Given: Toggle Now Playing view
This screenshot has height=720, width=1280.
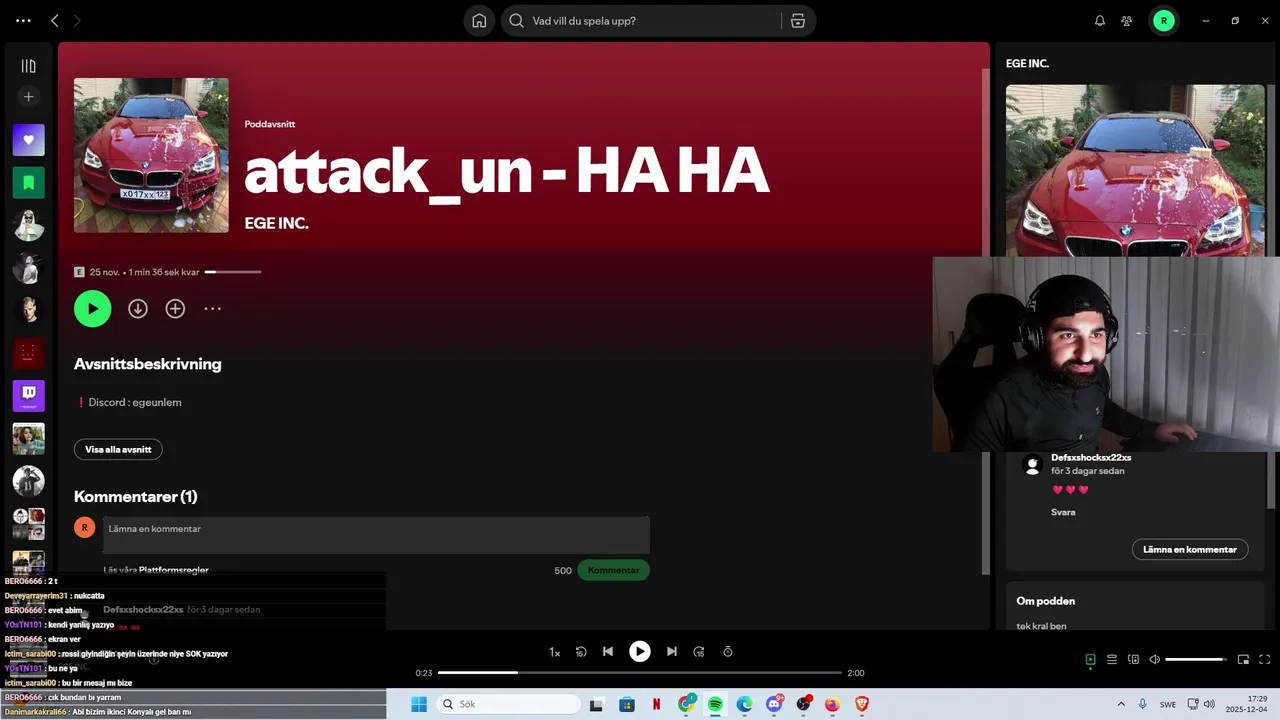Looking at the screenshot, I should point(1090,660).
